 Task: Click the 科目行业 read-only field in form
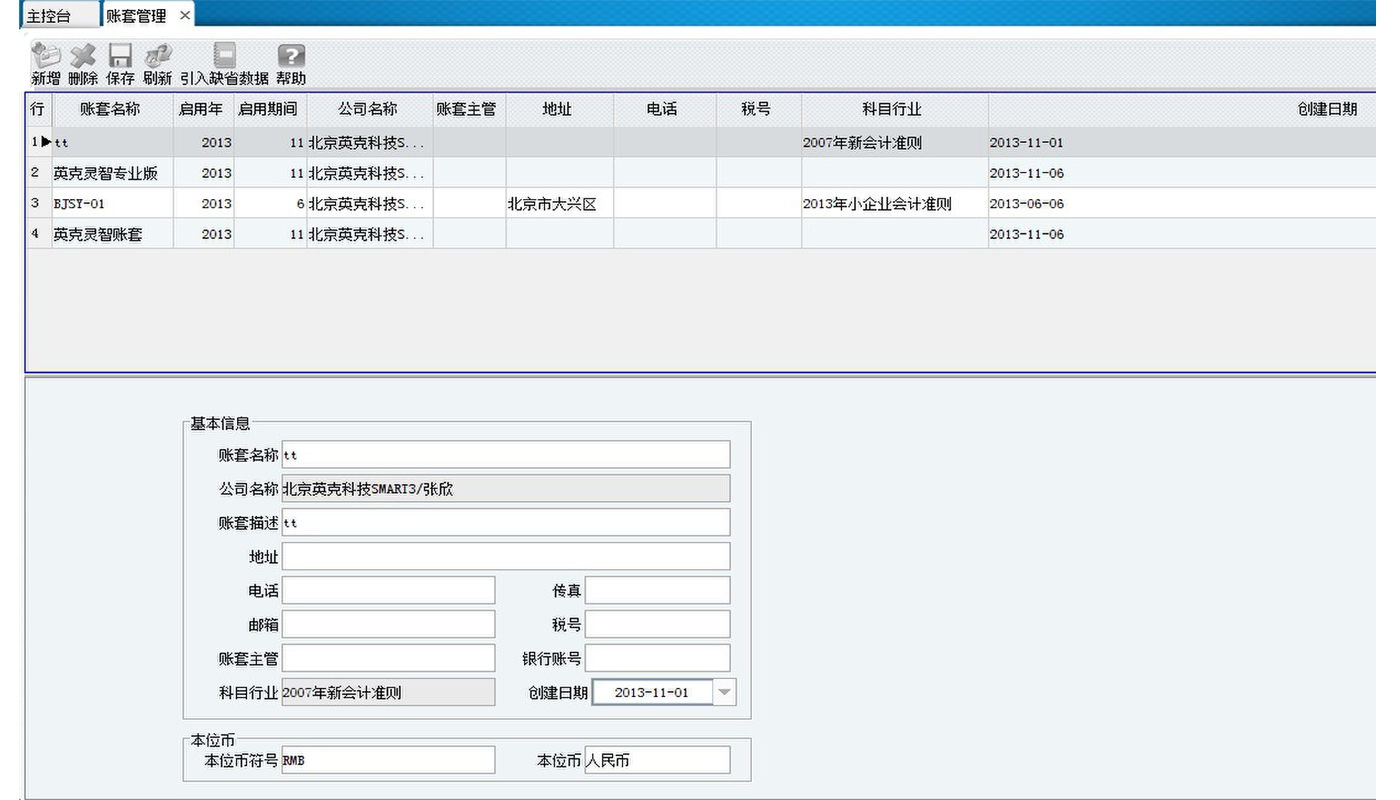click(x=388, y=692)
